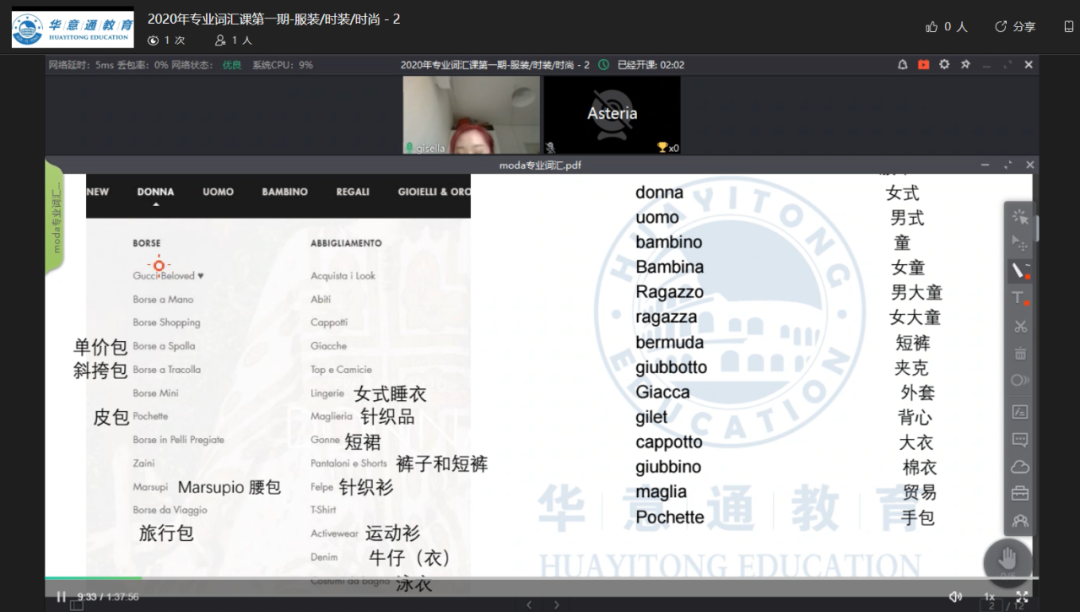
Task: Open the classroom settings gear
Action: [944, 64]
